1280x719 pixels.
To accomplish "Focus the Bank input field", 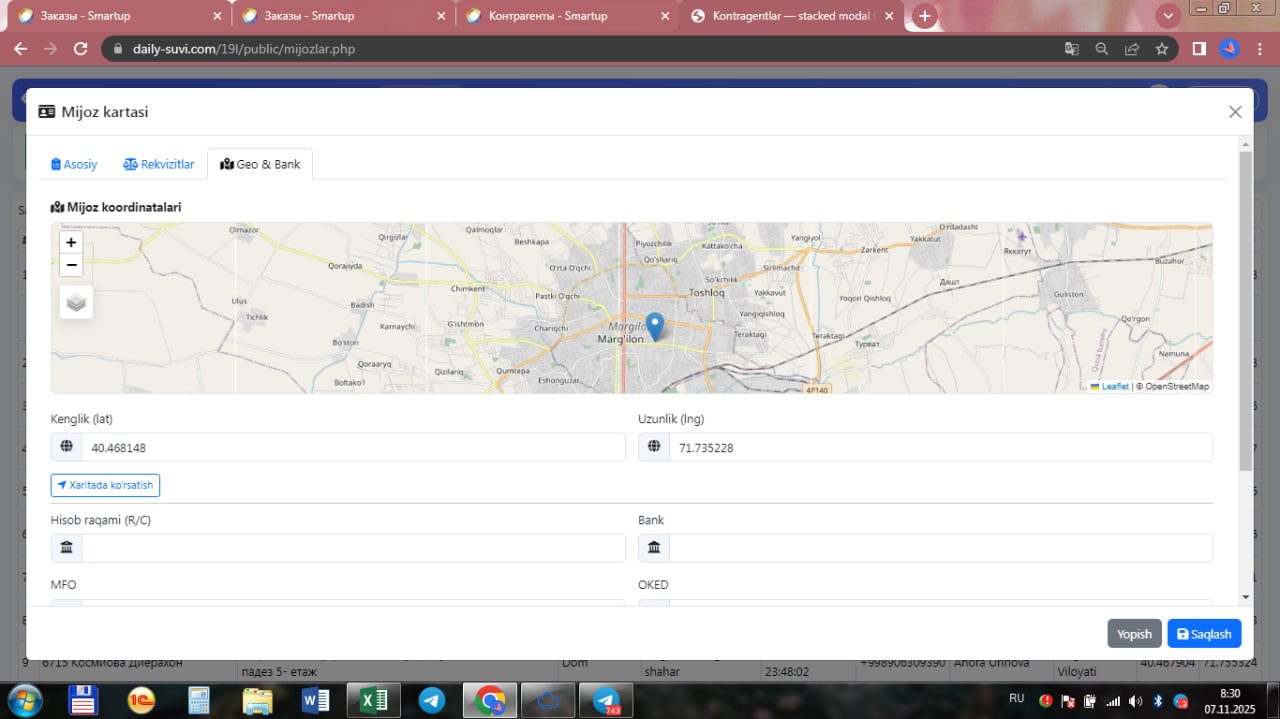I will (940, 548).
